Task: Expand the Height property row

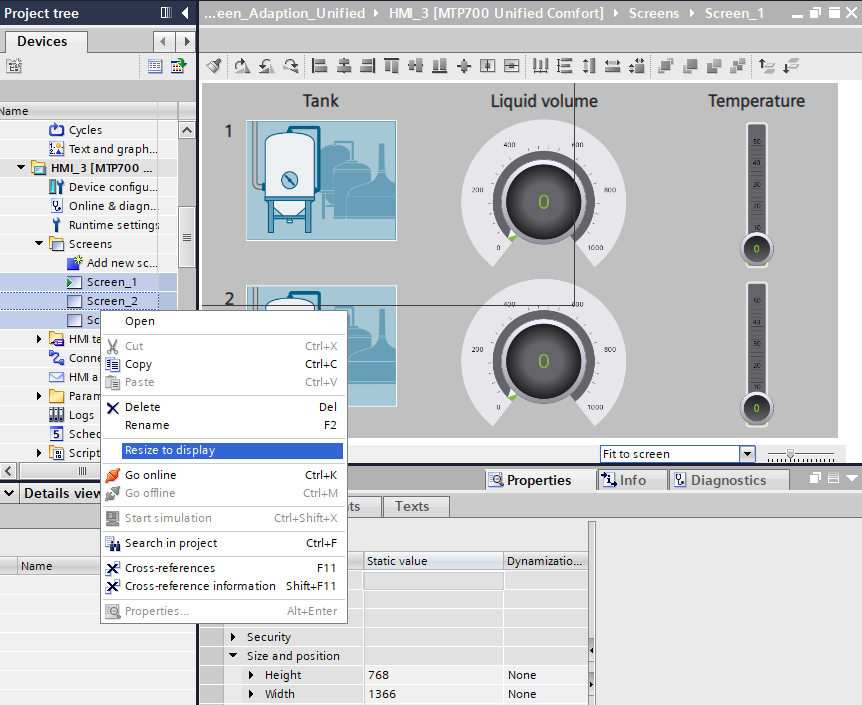Action: (x=252, y=675)
